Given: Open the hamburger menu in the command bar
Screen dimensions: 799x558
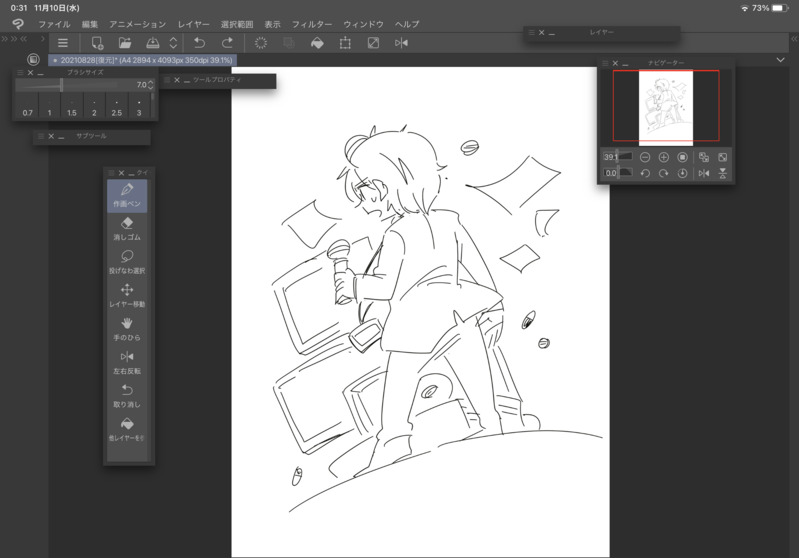Looking at the screenshot, I should click(x=63, y=43).
